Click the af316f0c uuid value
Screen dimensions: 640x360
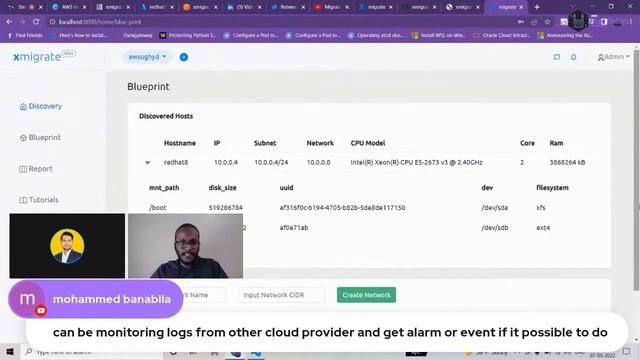342,208
